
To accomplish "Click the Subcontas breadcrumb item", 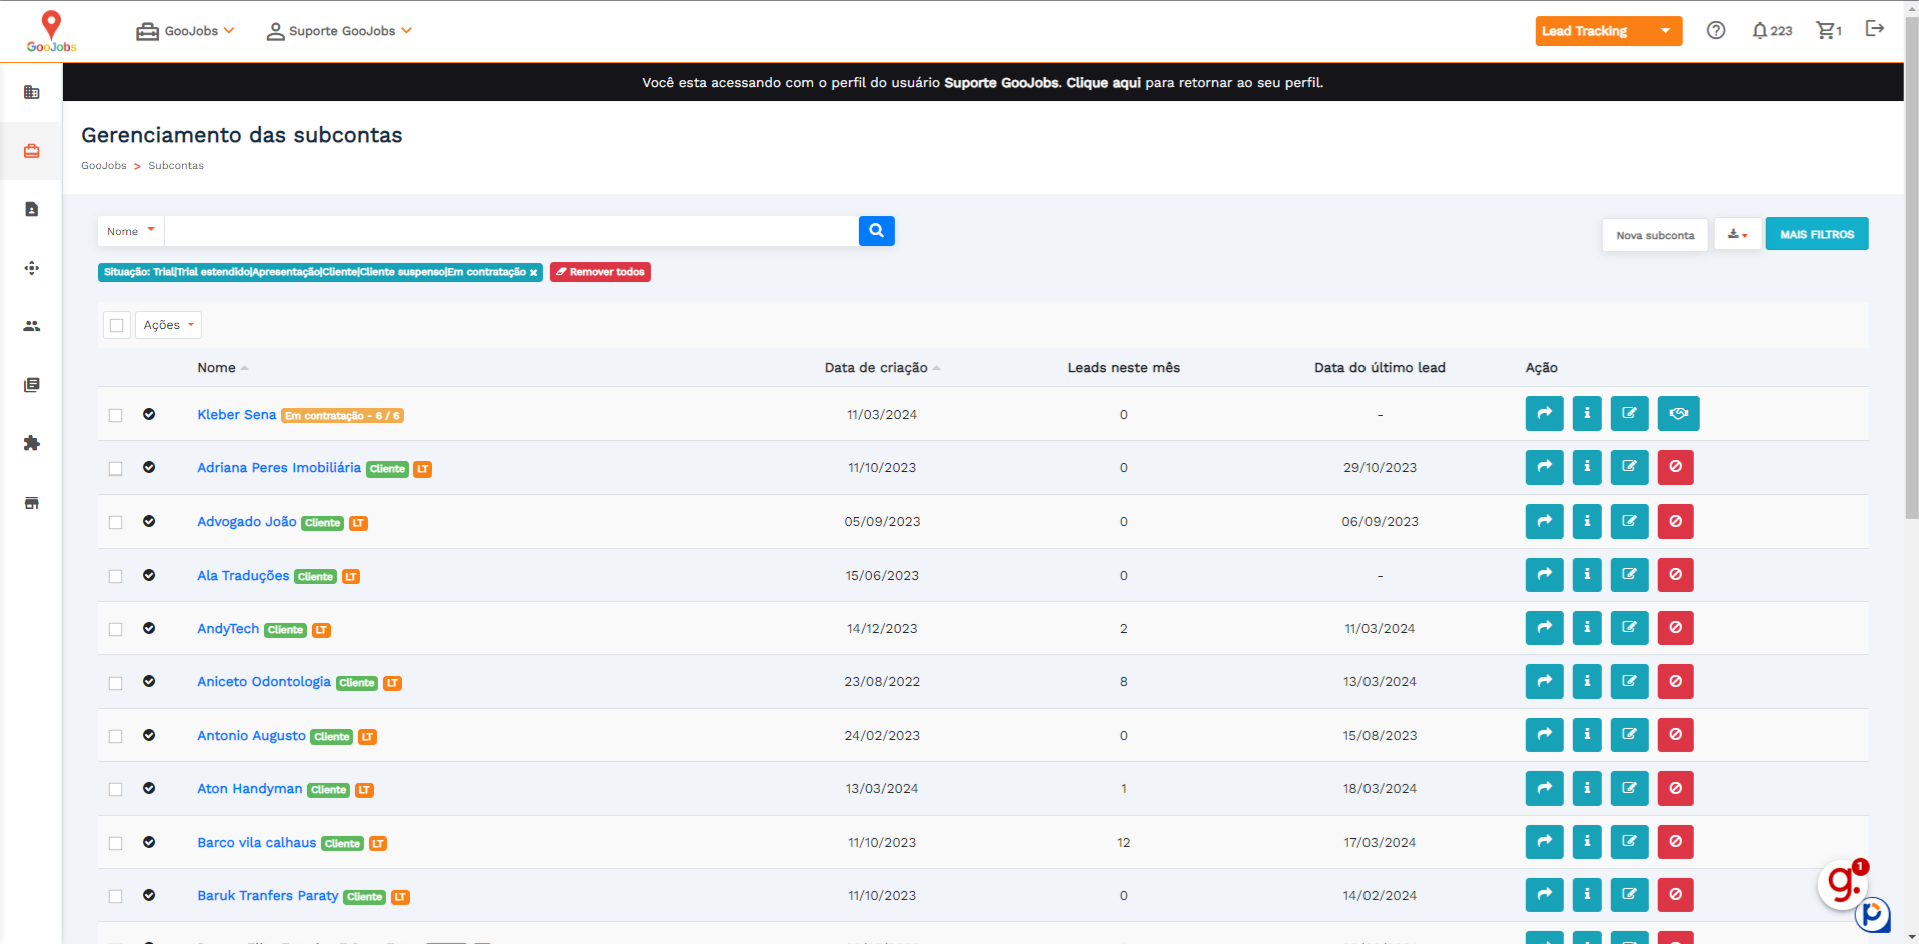I will (x=176, y=166).
